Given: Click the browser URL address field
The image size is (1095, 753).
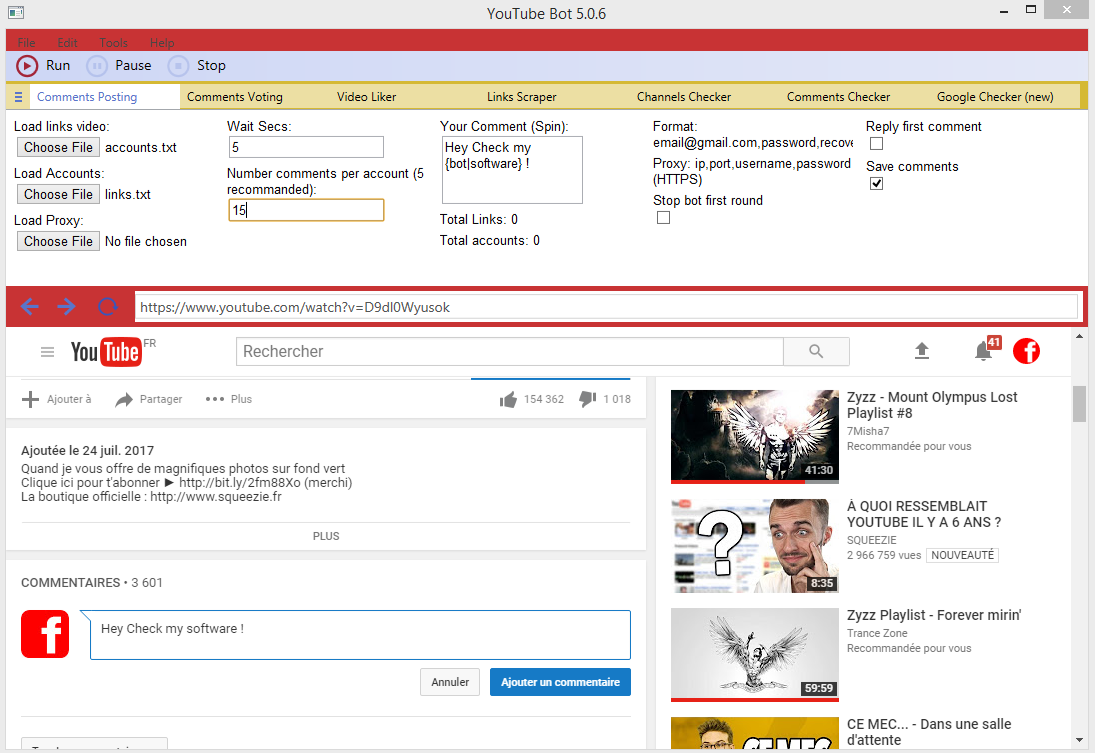Looking at the screenshot, I should 605,307.
